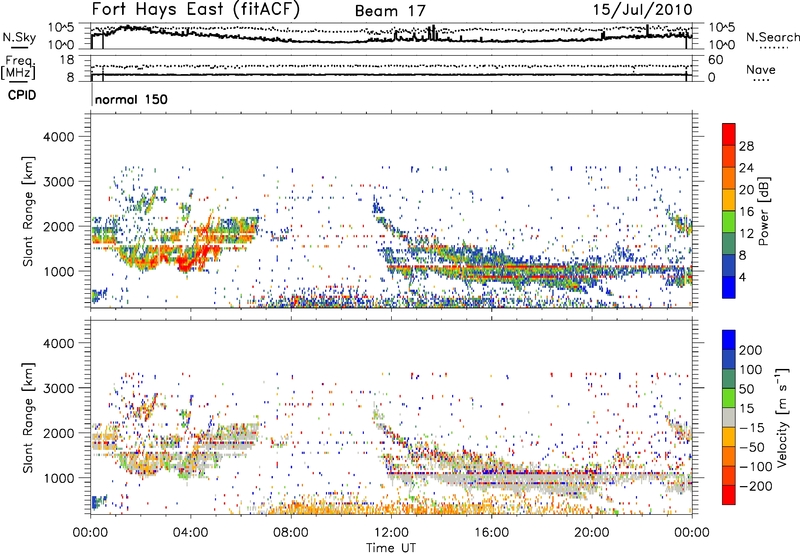Click the '28' power colorbar tick value

[746, 146]
